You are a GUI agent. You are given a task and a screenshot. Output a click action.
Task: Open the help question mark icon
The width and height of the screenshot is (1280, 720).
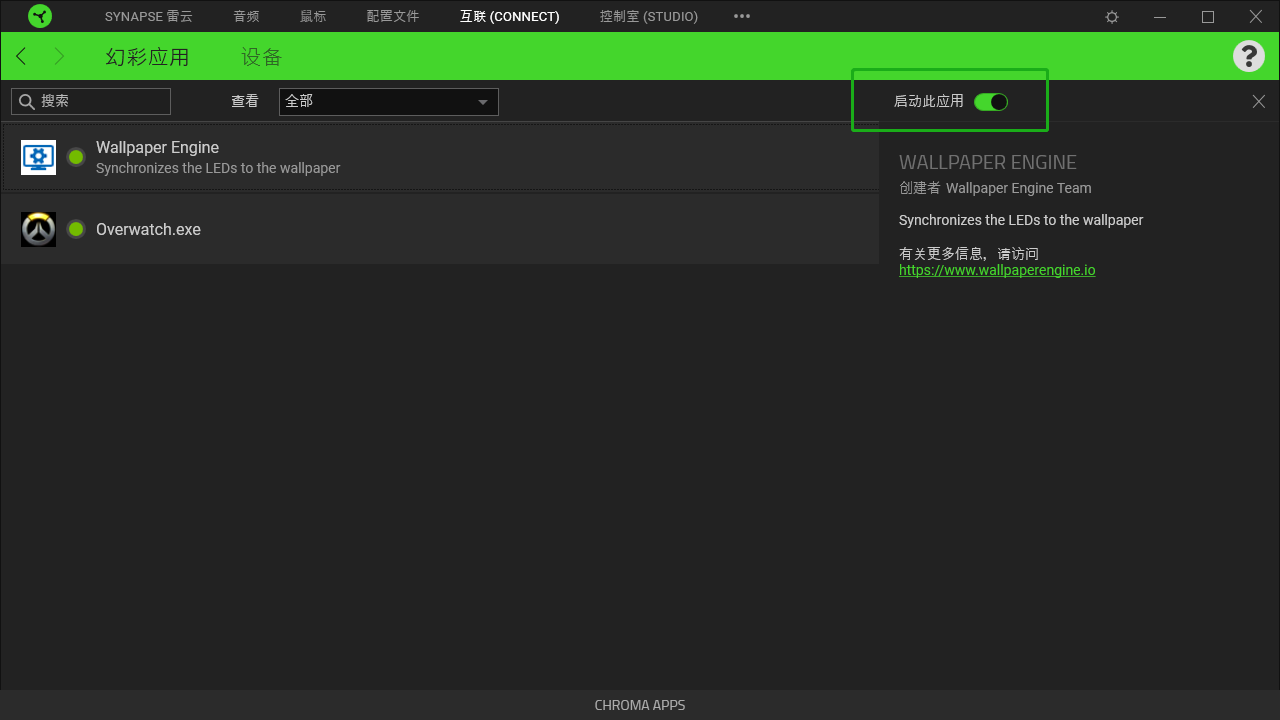[x=1249, y=56]
